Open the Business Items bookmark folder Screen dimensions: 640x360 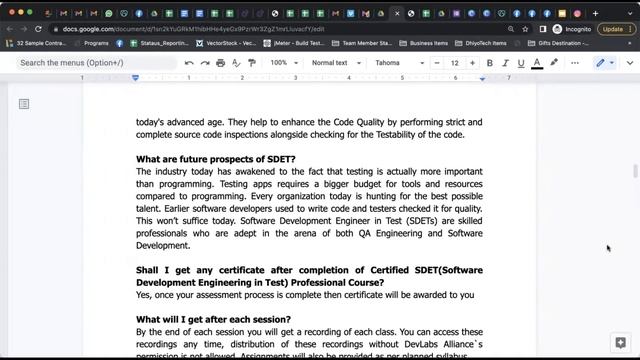click(x=424, y=43)
